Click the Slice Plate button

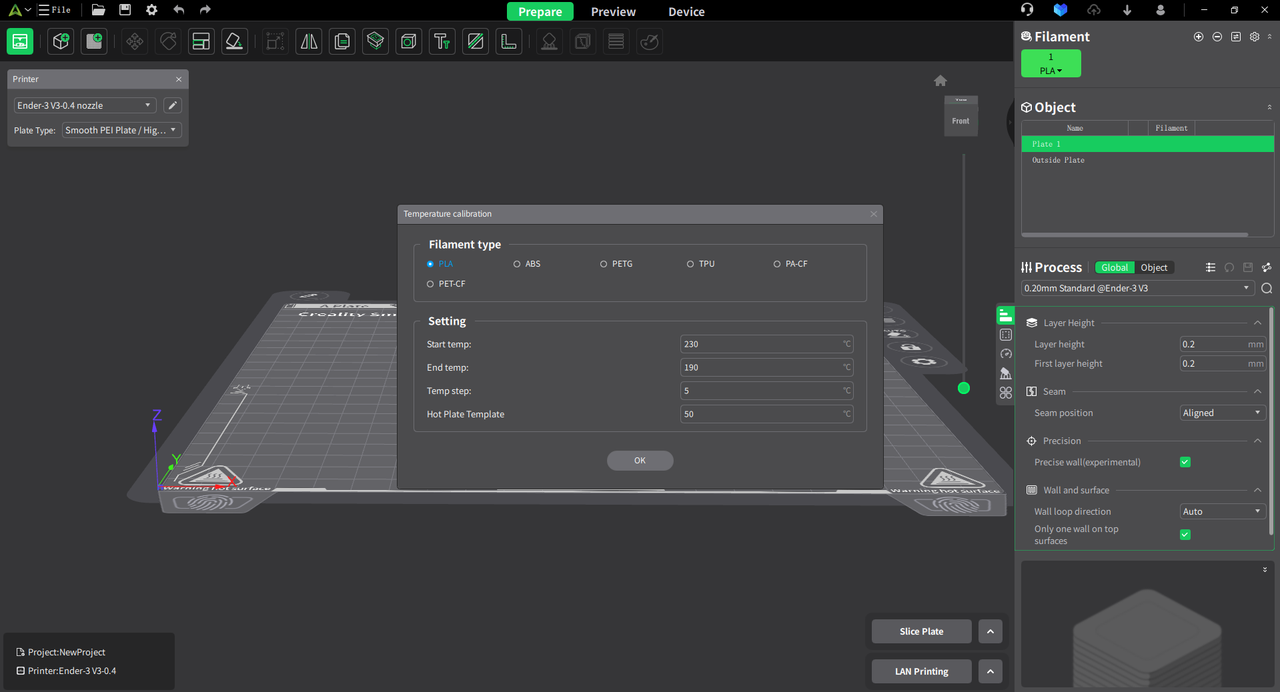(x=920, y=631)
